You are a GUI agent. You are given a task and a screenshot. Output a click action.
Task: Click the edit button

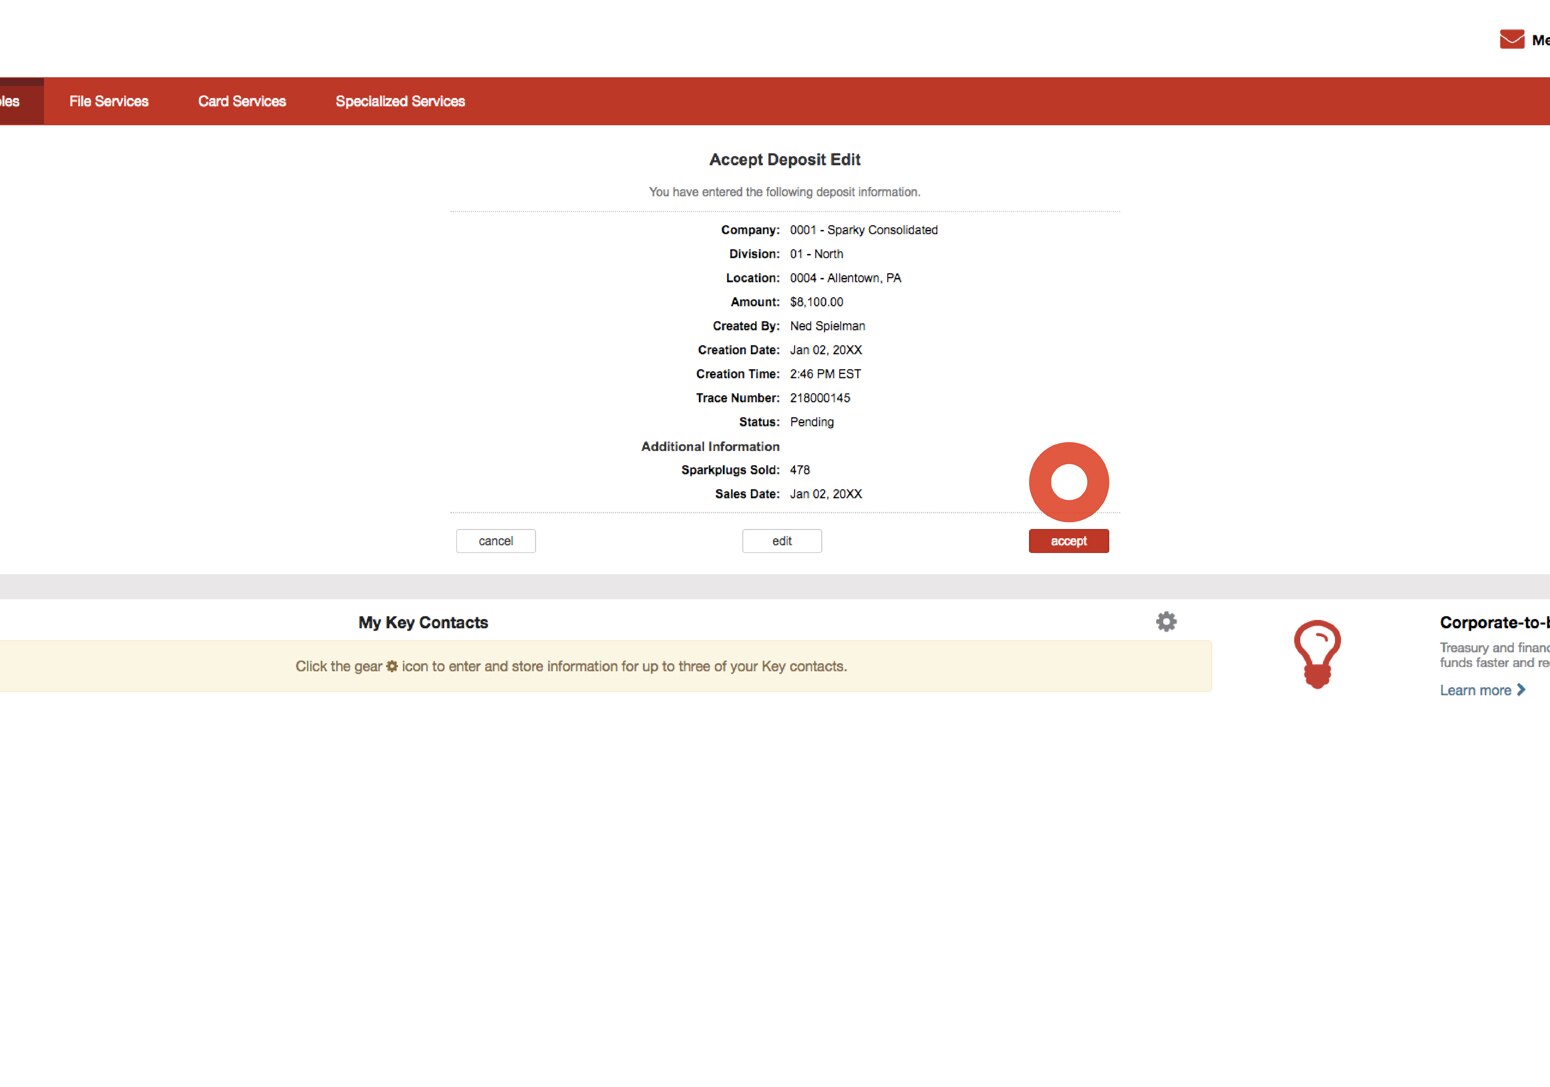point(781,540)
